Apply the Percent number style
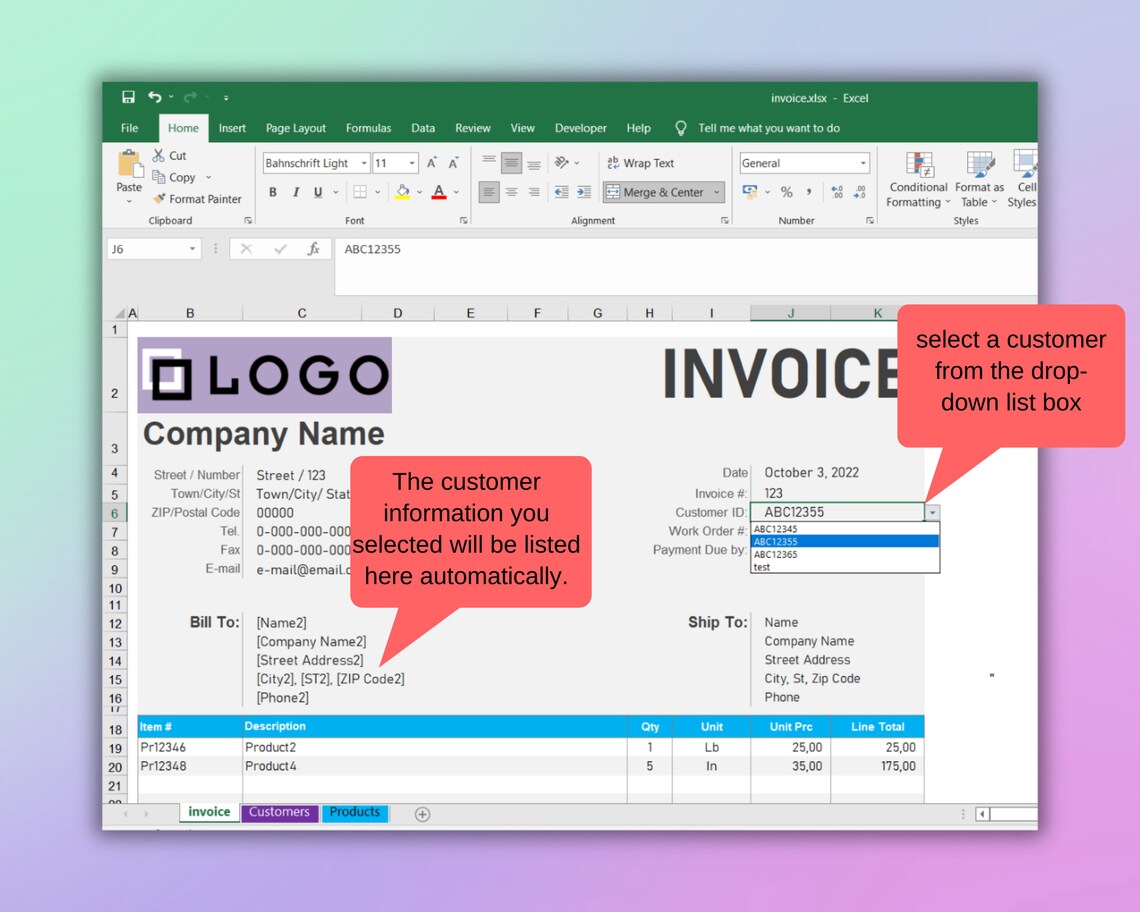 point(789,191)
